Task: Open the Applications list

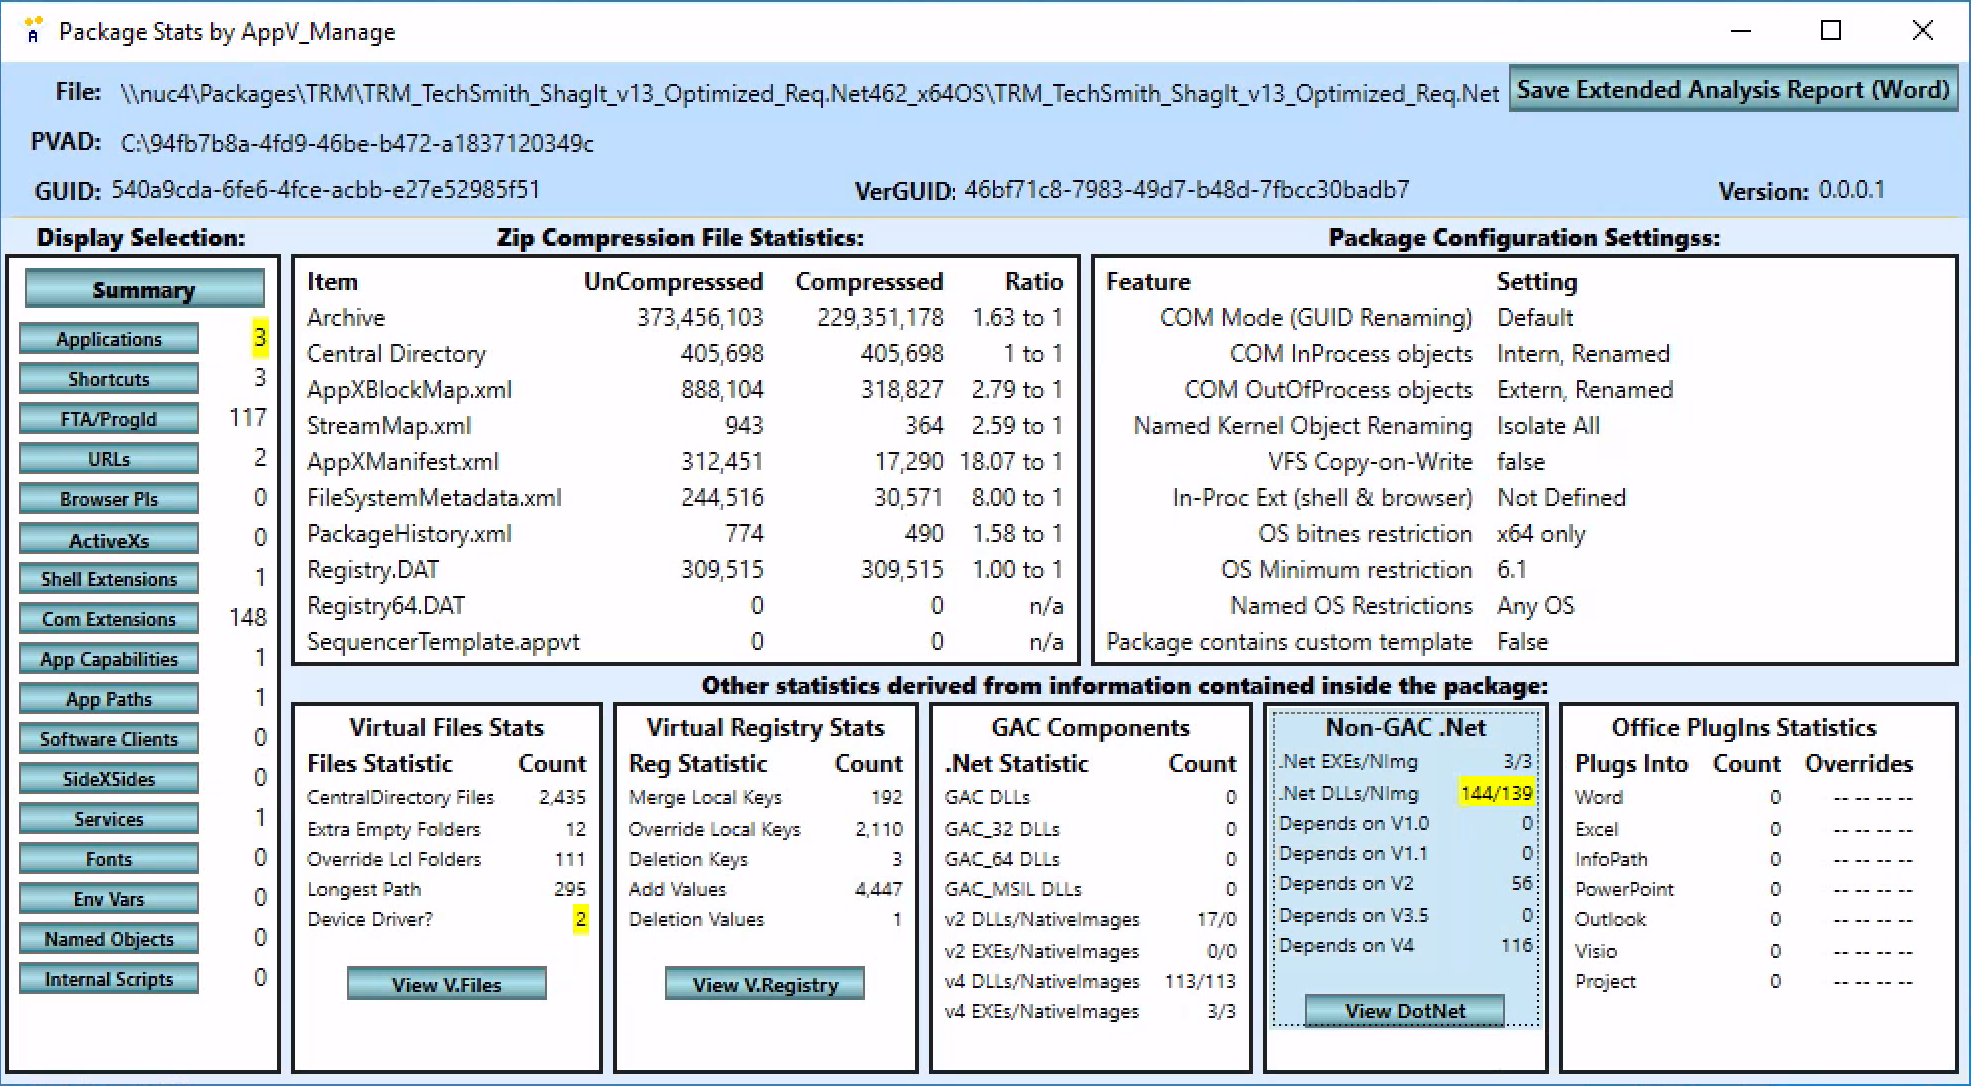Action: (109, 339)
